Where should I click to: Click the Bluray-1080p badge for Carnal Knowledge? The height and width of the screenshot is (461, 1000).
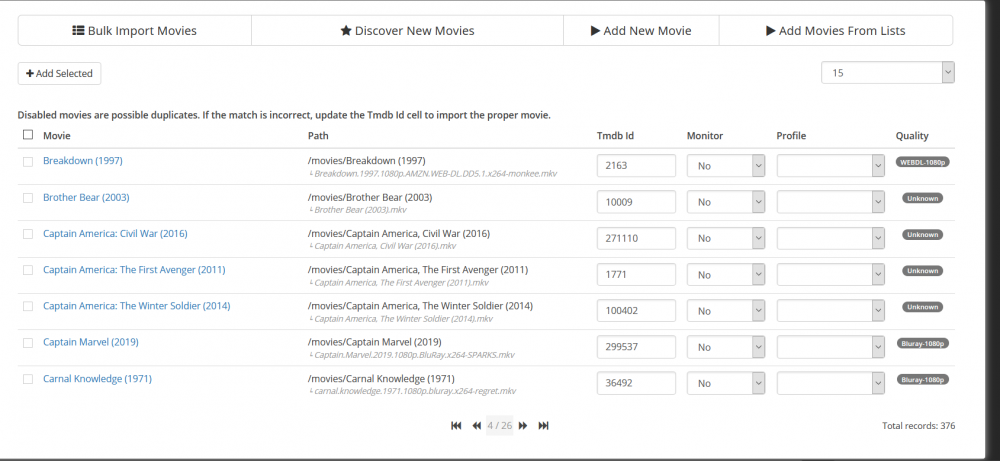pos(922,379)
